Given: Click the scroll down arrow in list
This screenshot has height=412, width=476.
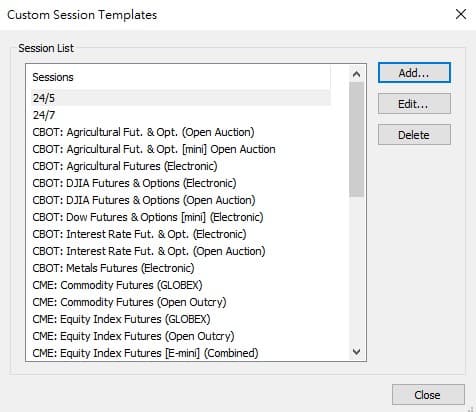Looking at the screenshot, I should coord(356,352).
